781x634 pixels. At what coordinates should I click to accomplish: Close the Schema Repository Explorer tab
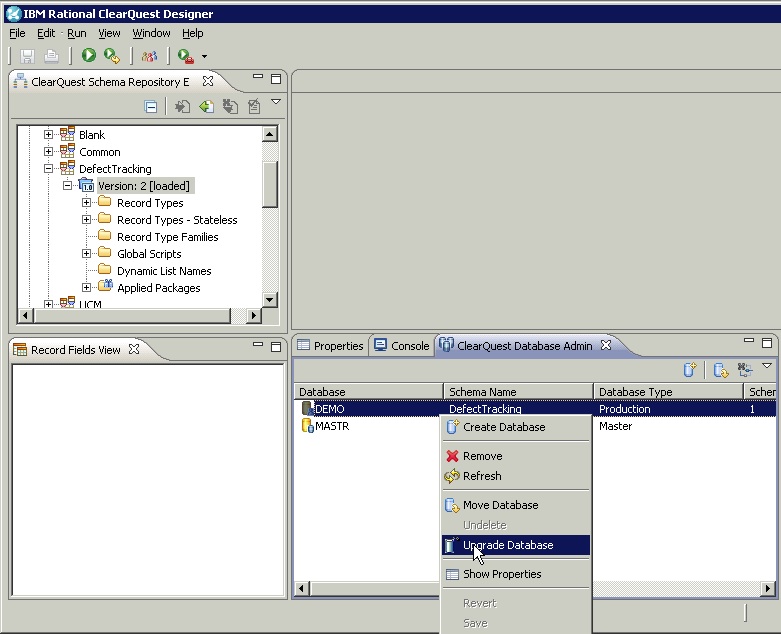(208, 81)
